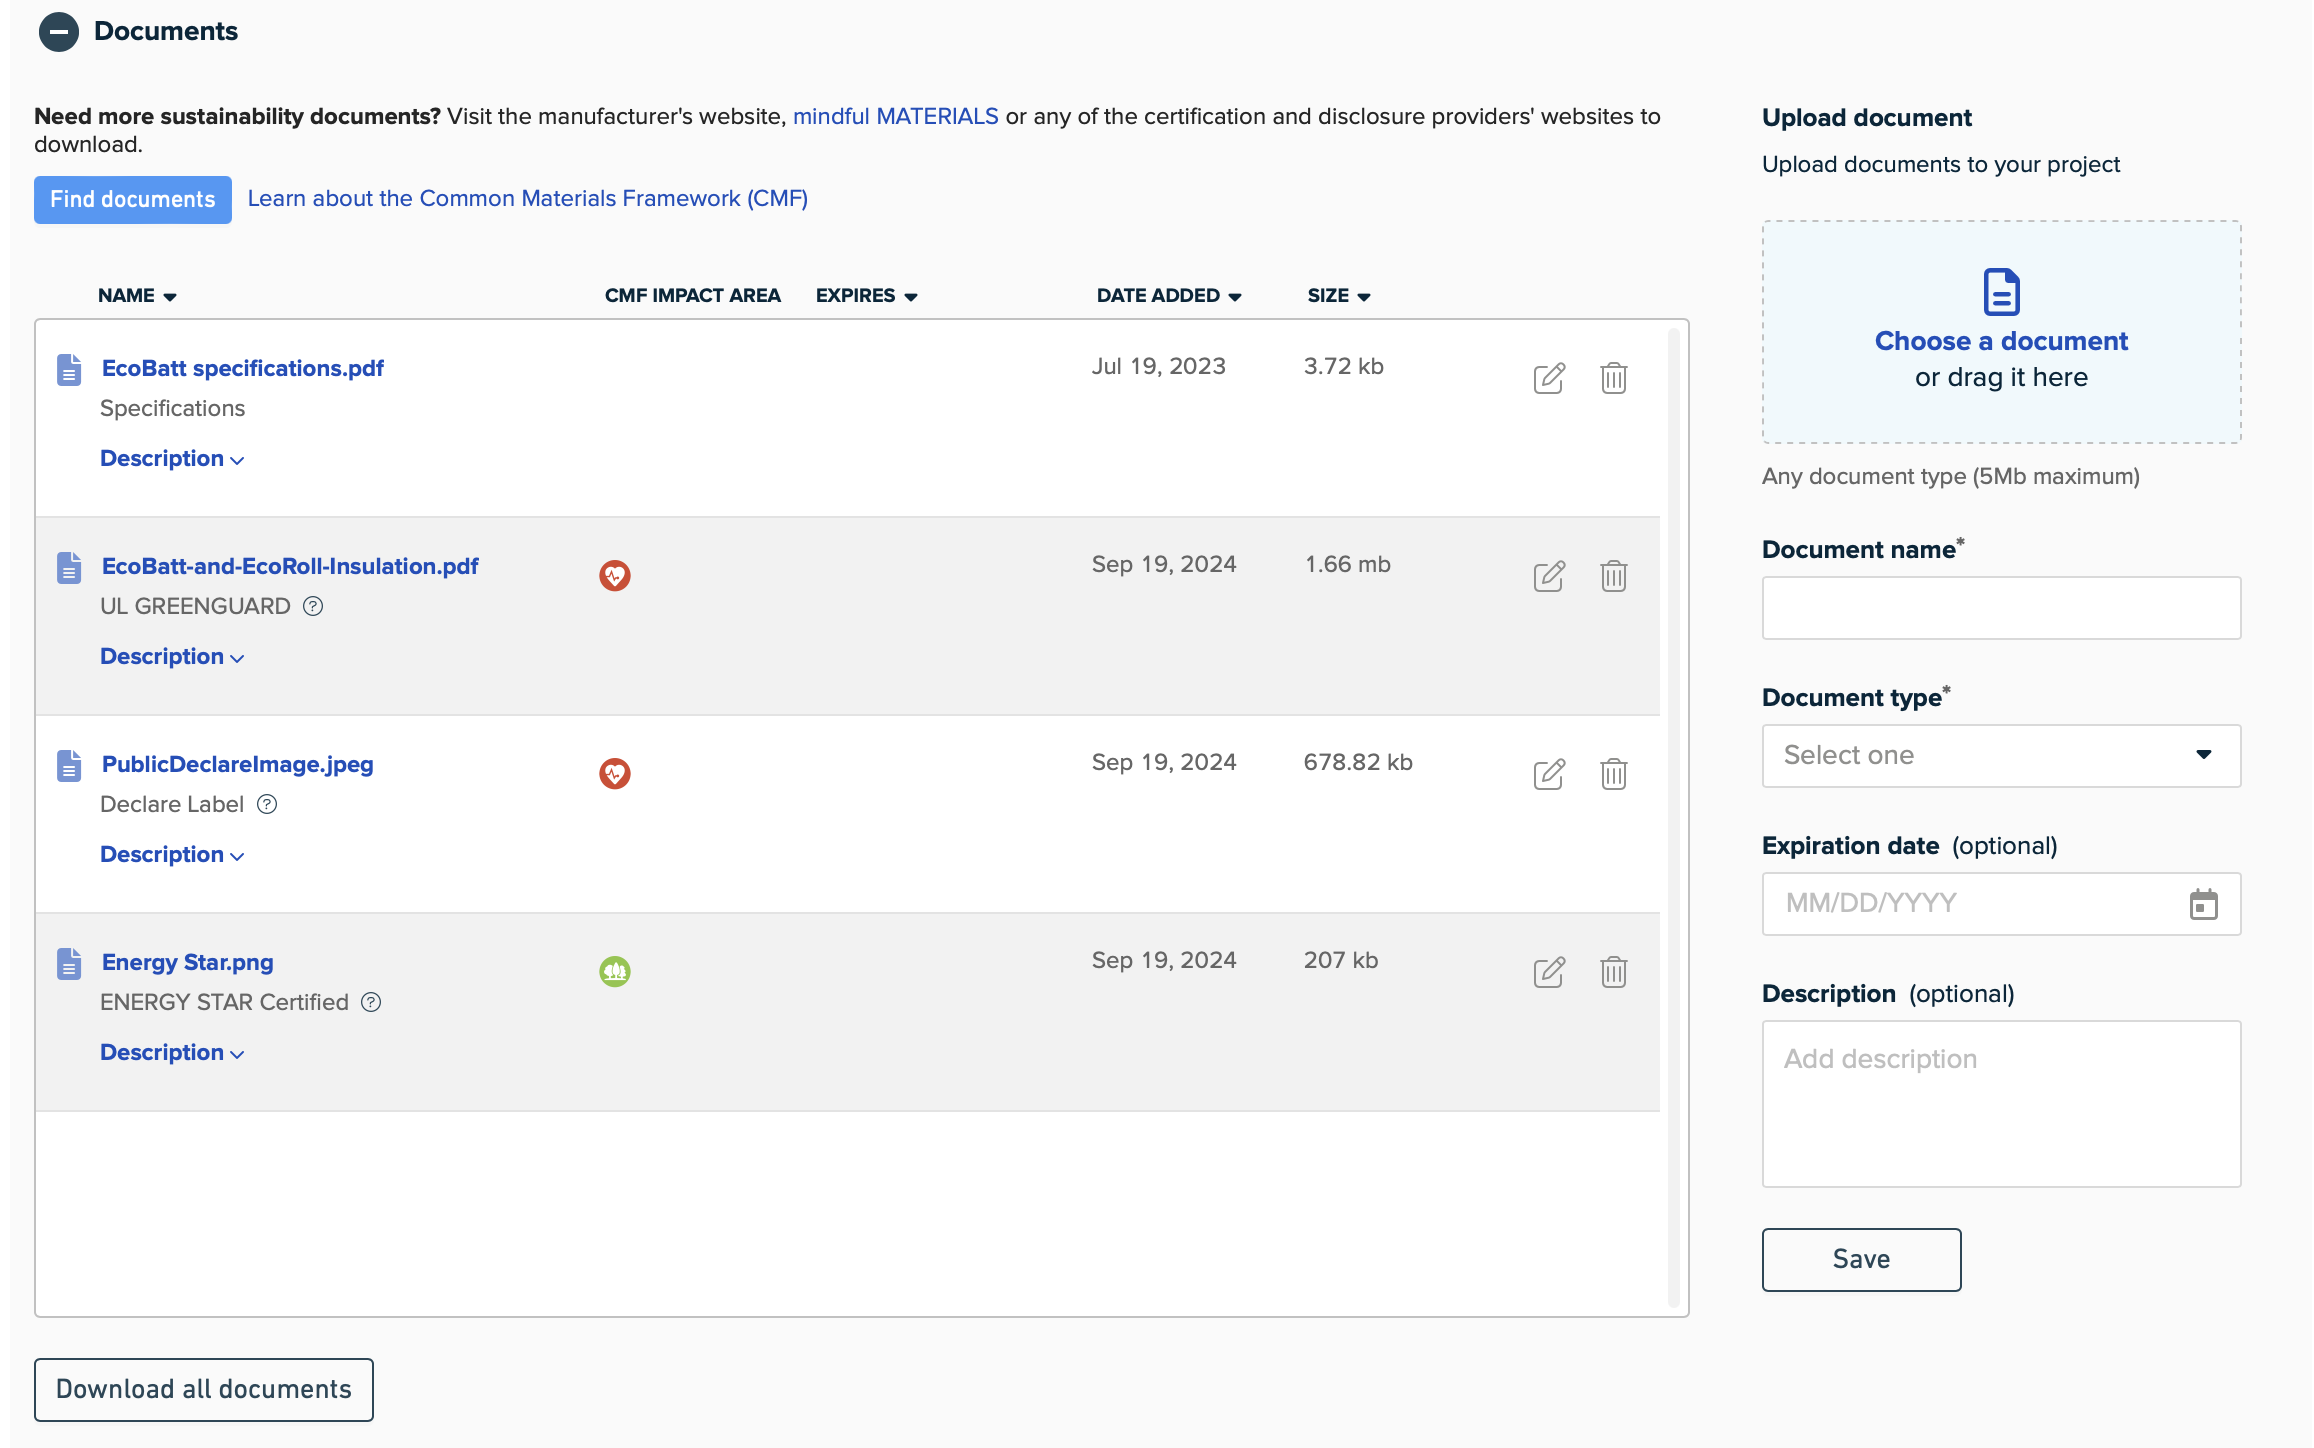Click red health impact icon for EcoBatt-and-EcoRoll-Insulation
Screen dimensions: 2314x1448
[615, 576]
